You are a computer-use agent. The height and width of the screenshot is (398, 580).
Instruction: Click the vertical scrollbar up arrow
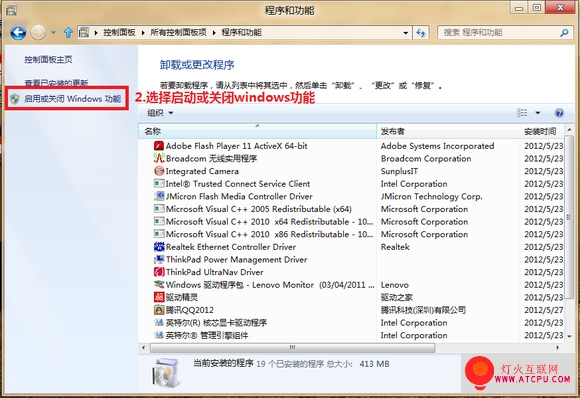[569, 130]
